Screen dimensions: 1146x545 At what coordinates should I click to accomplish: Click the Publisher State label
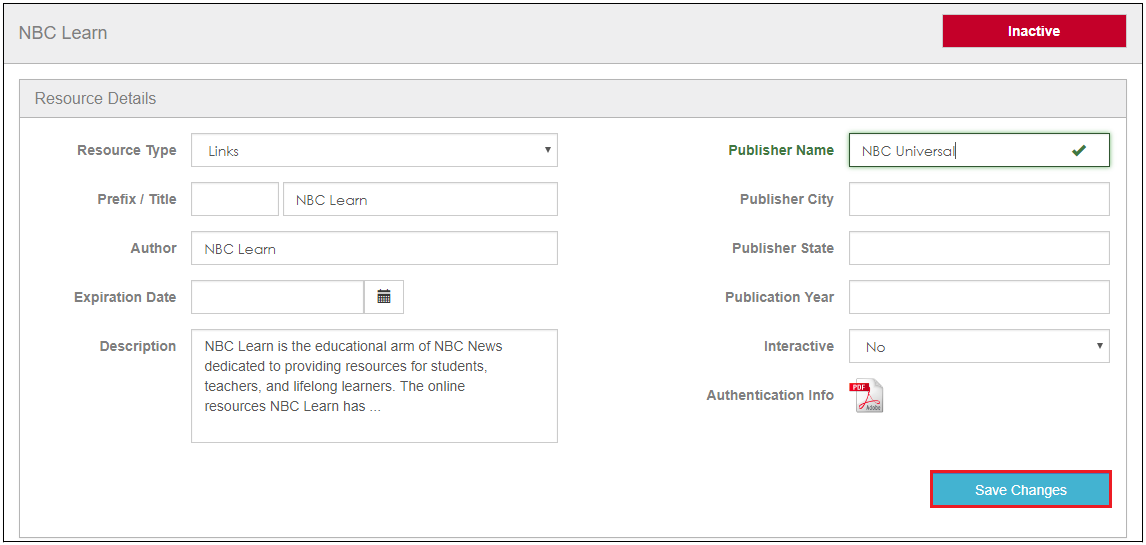[x=783, y=248]
